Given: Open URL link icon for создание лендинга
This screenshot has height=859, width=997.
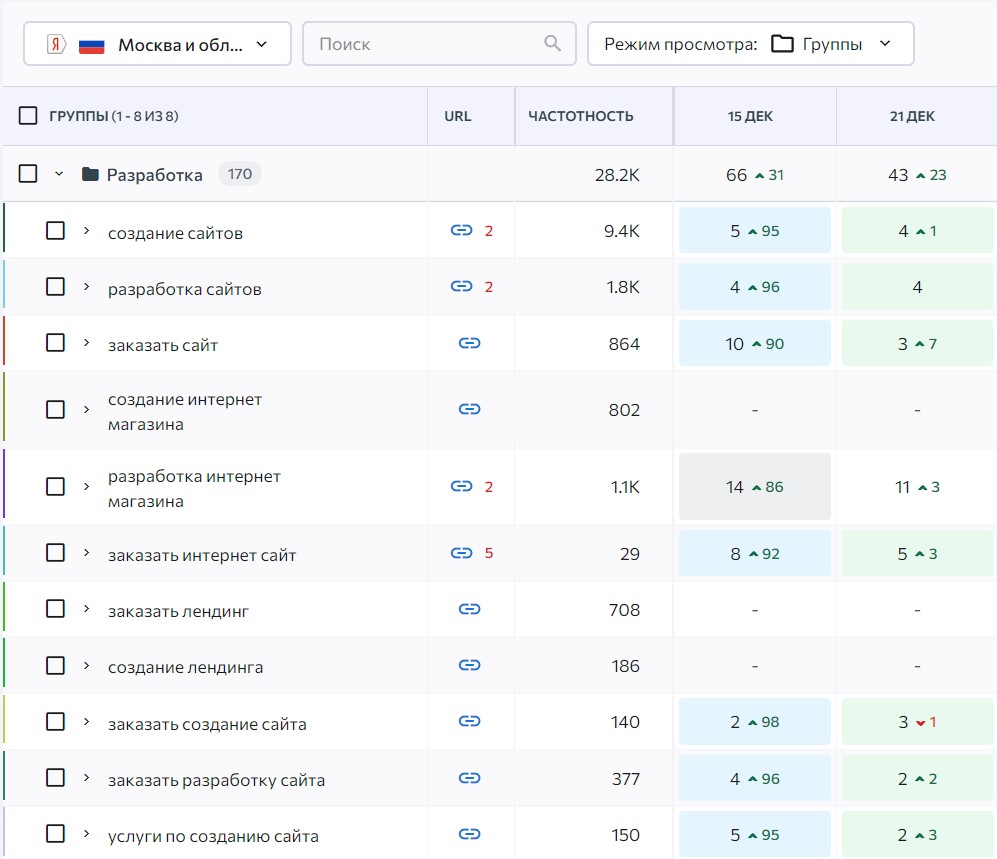Looking at the screenshot, I should [x=469, y=665].
